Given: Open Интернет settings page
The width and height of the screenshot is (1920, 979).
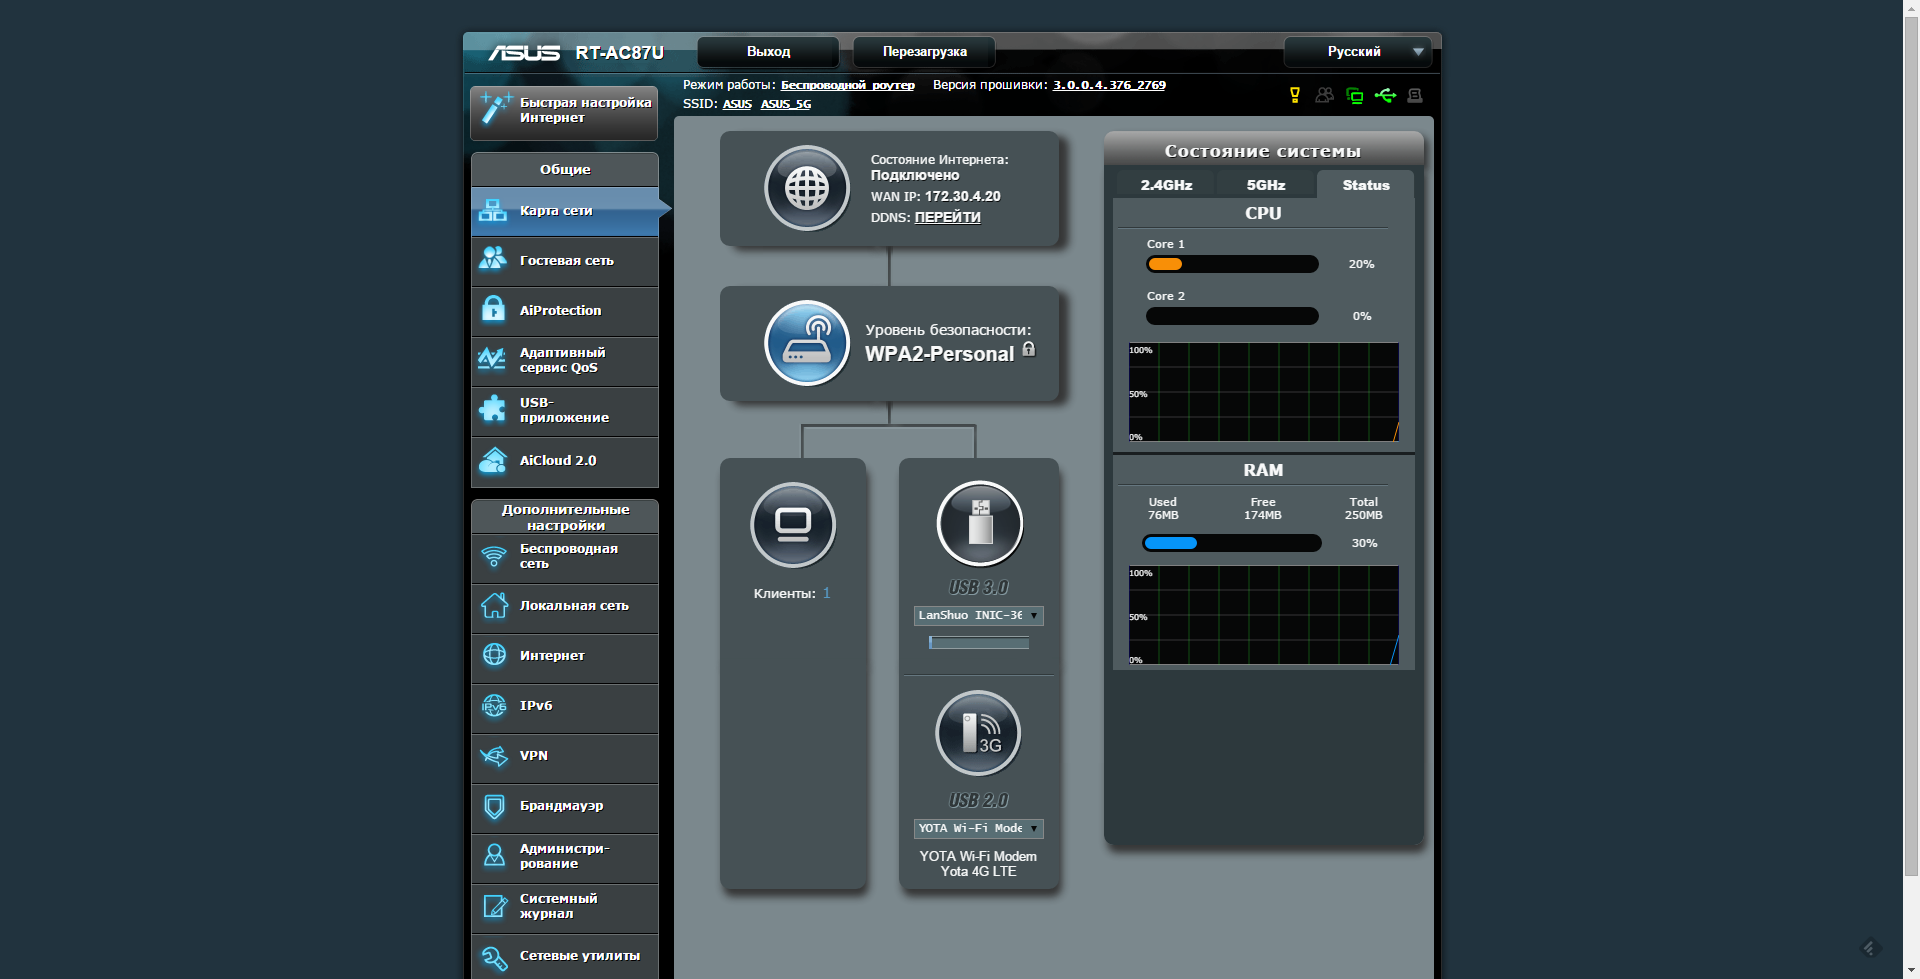Looking at the screenshot, I should [x=565, y=657].
